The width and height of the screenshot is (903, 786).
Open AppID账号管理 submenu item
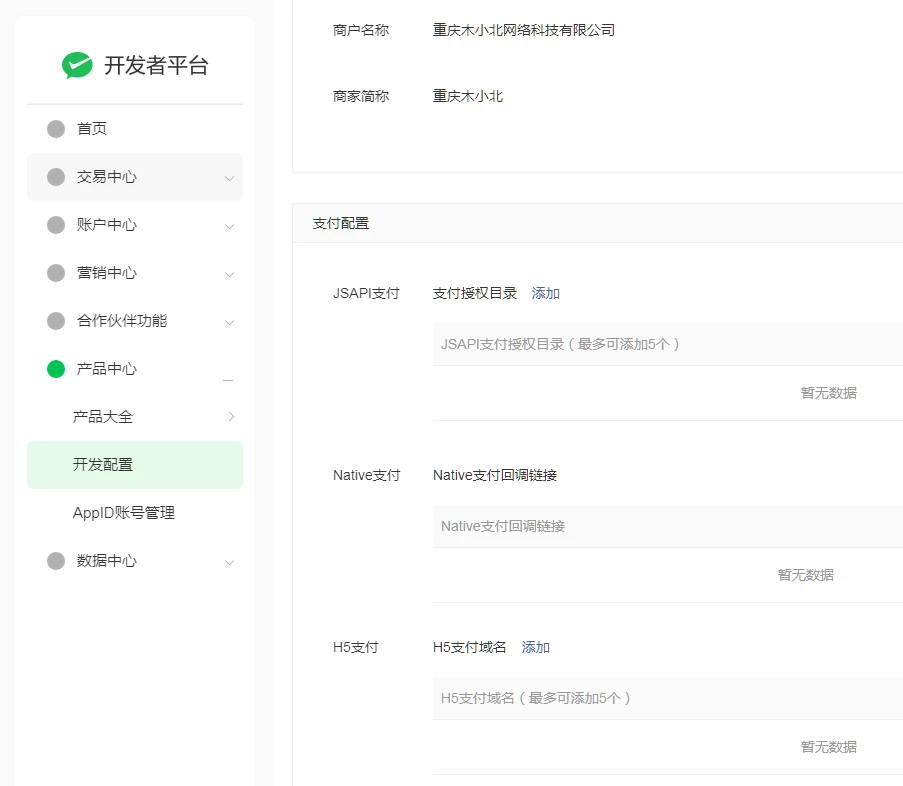point(135,512)
